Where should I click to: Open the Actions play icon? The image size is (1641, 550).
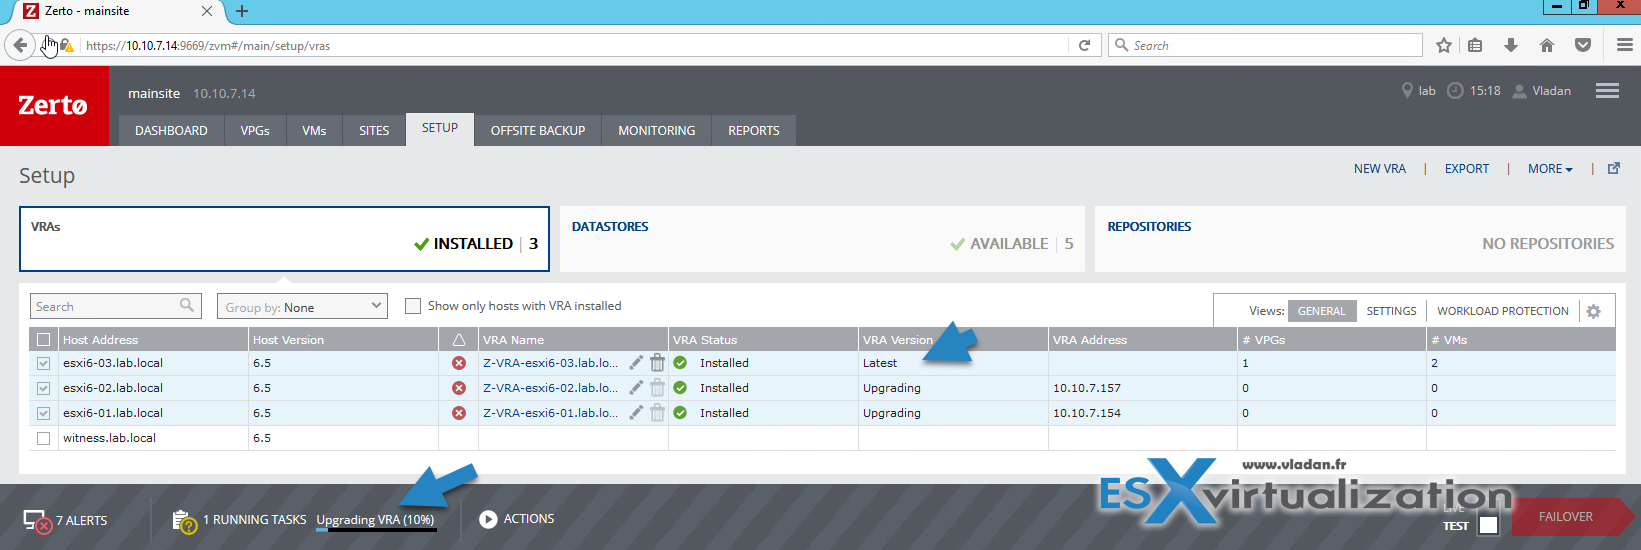tap(488, 519)
